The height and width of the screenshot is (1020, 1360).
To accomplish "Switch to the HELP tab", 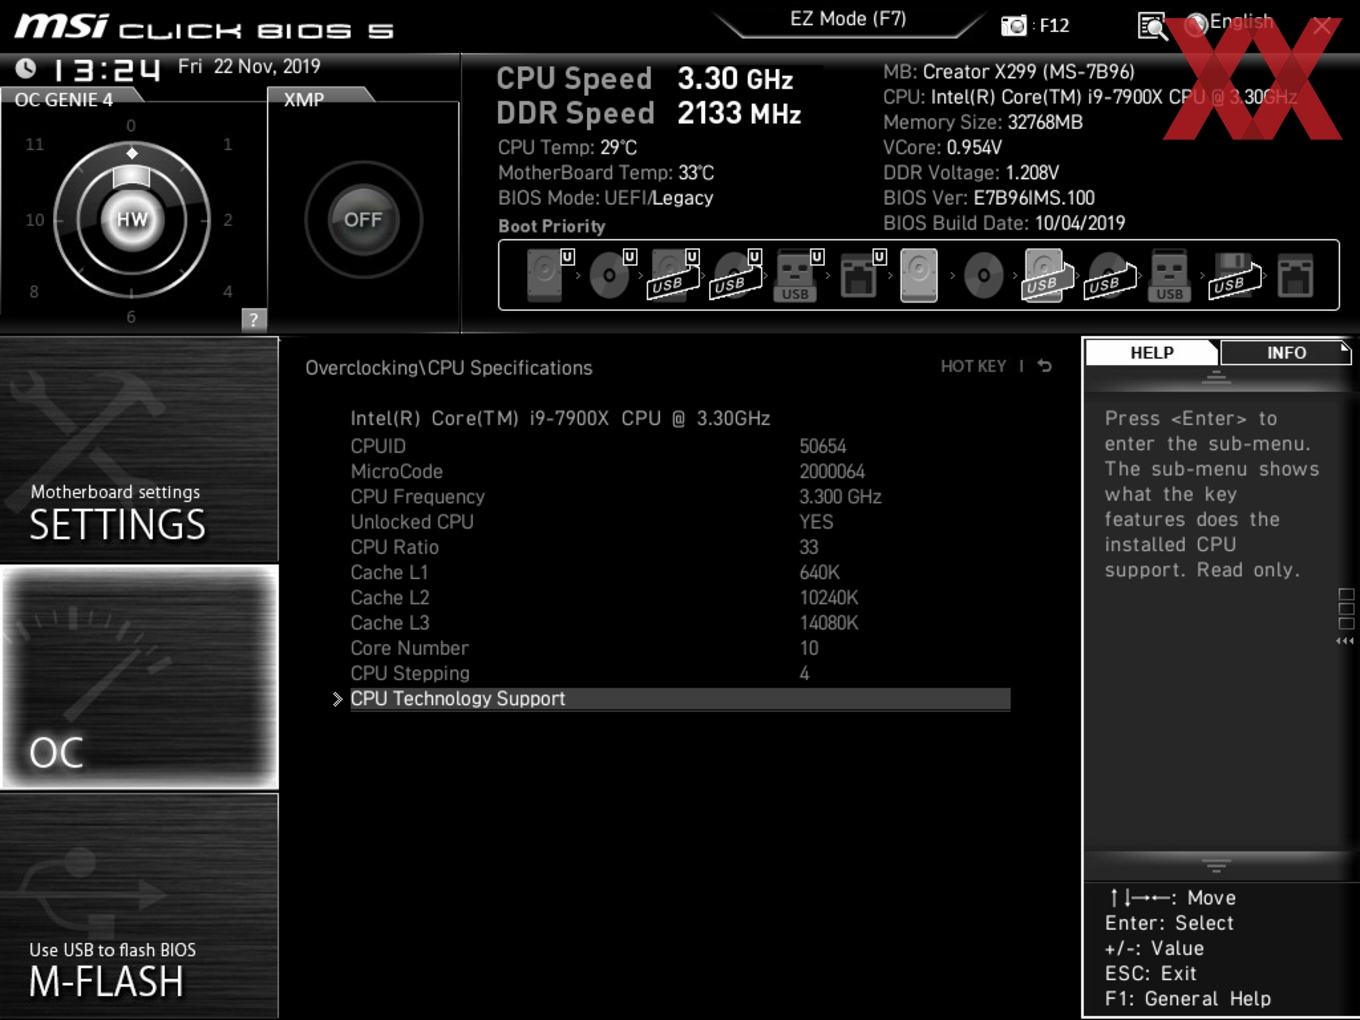I will click(x=1152, y=353).
